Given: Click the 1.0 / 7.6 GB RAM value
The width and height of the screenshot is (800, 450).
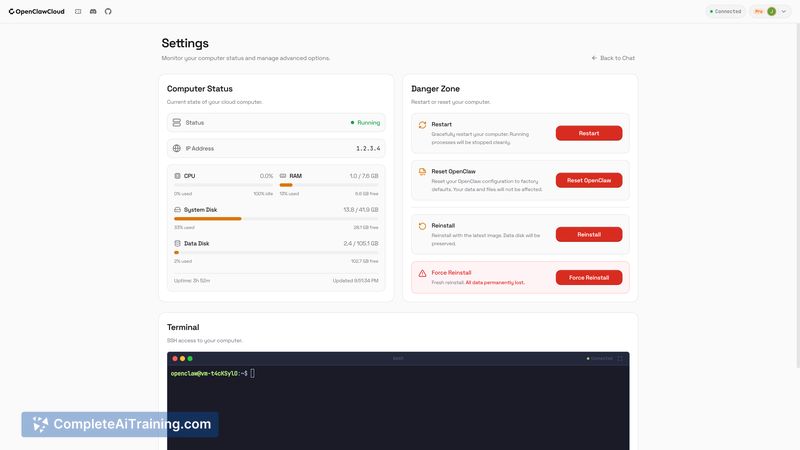Looking at the screenshot, I should tap(364, 176).
